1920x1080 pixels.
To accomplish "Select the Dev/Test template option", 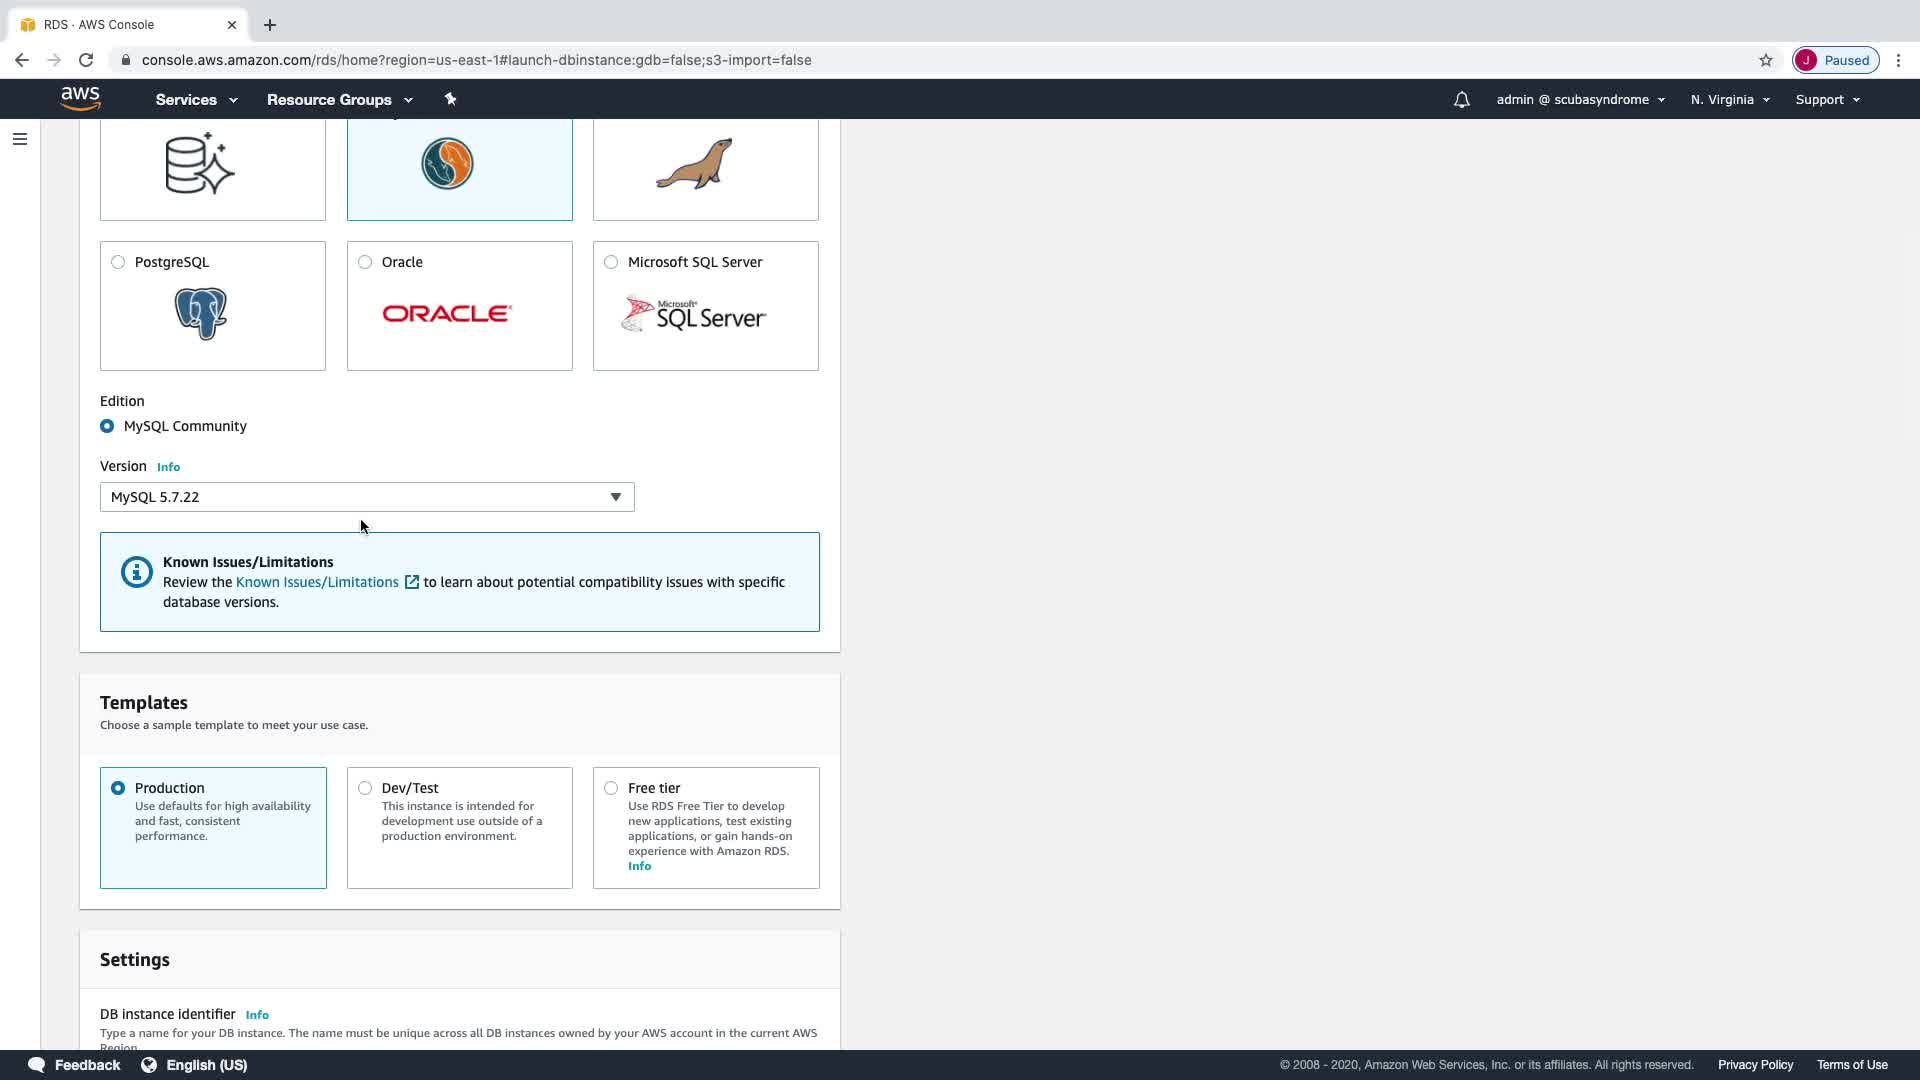I will 365,788.
